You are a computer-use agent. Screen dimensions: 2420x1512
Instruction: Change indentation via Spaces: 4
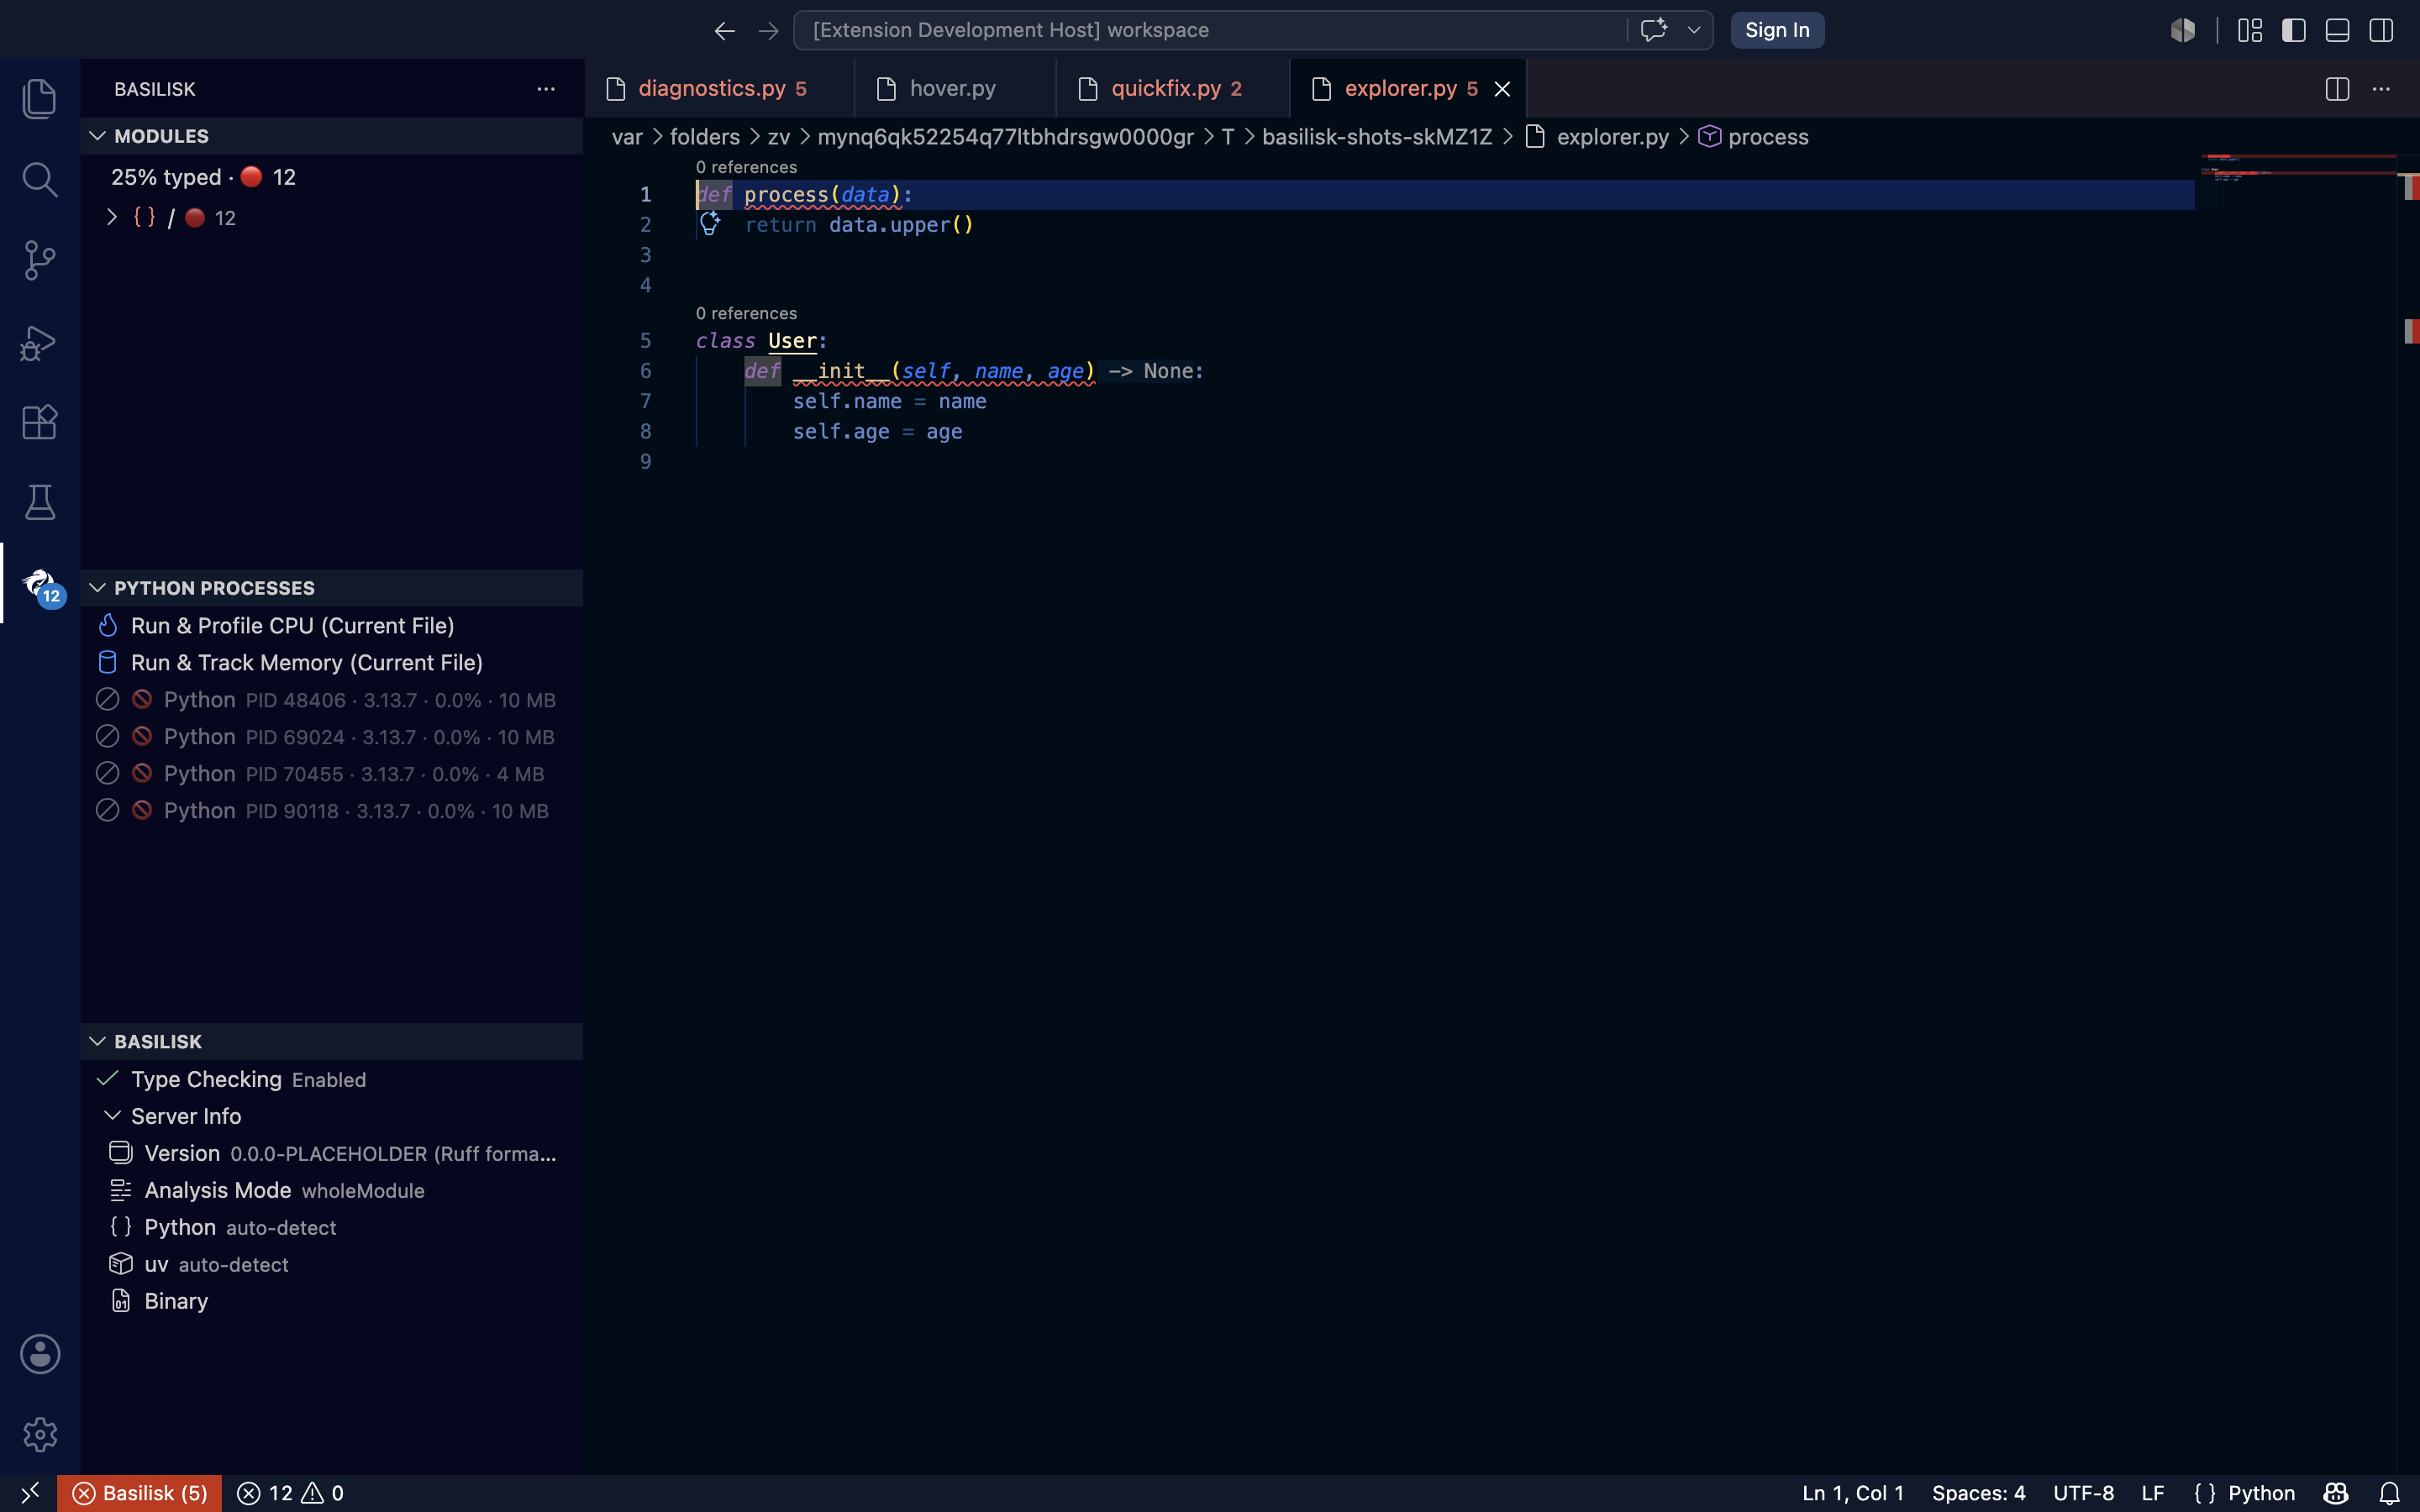click(1978, 1493)
